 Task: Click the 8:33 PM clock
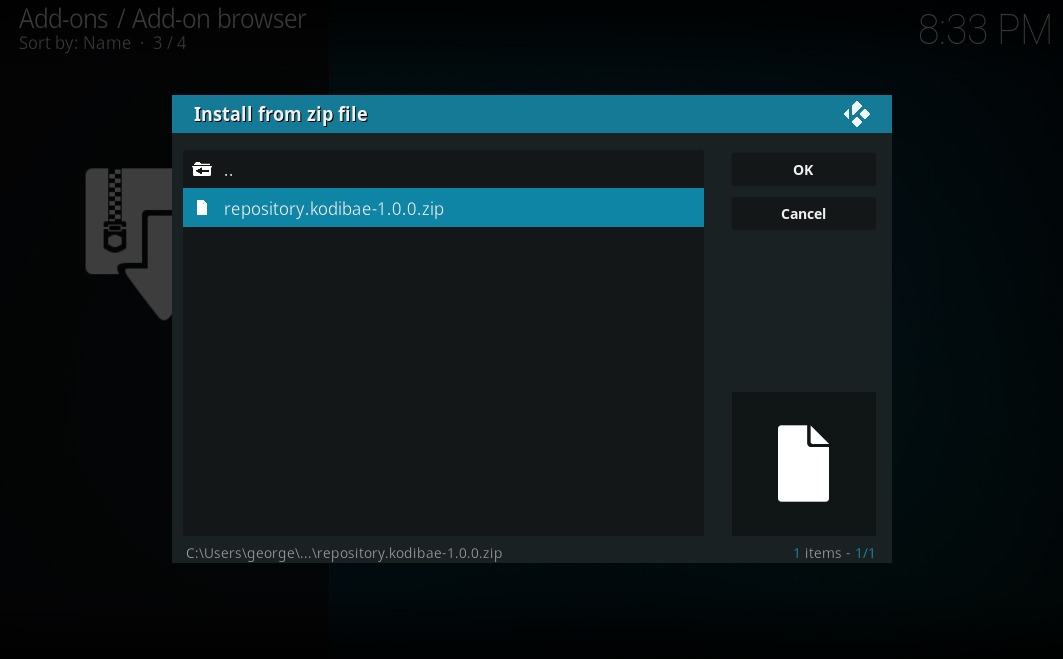[x=984, y=32]
